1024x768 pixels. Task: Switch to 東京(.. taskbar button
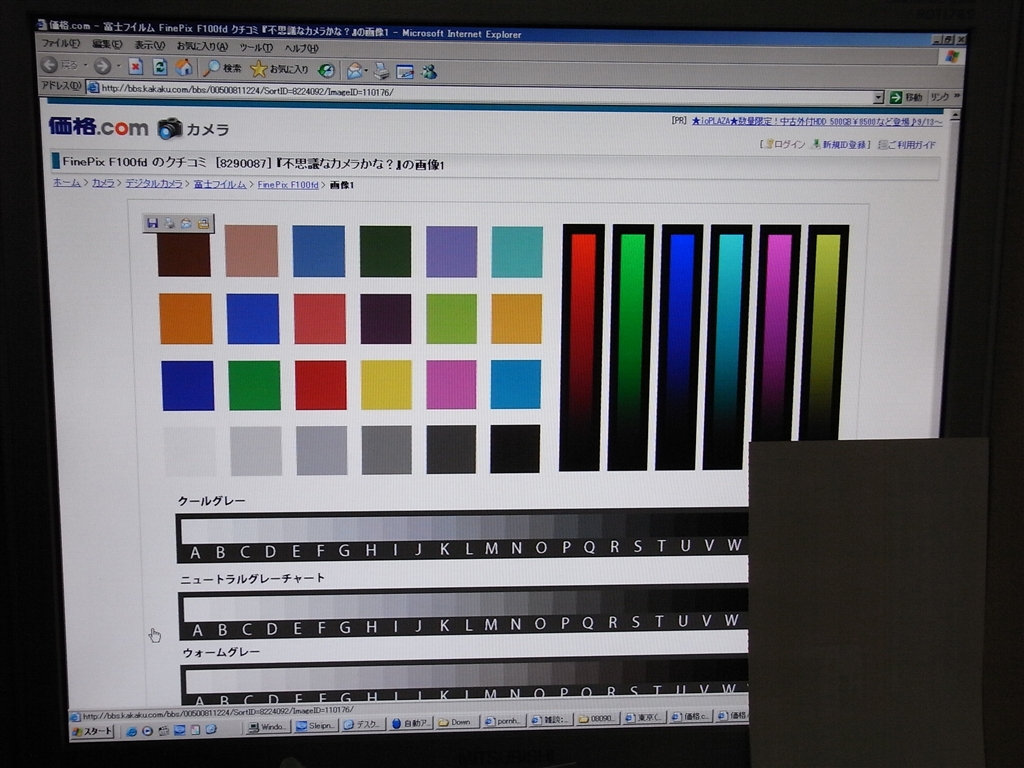[645, 718]
